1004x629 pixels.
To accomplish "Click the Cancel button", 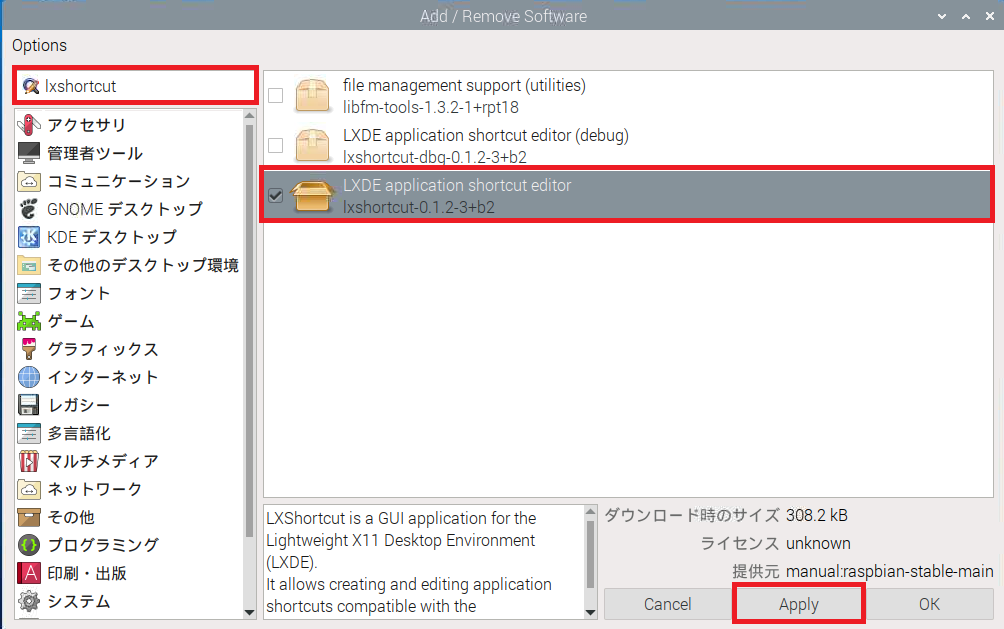I will (667, 604).
